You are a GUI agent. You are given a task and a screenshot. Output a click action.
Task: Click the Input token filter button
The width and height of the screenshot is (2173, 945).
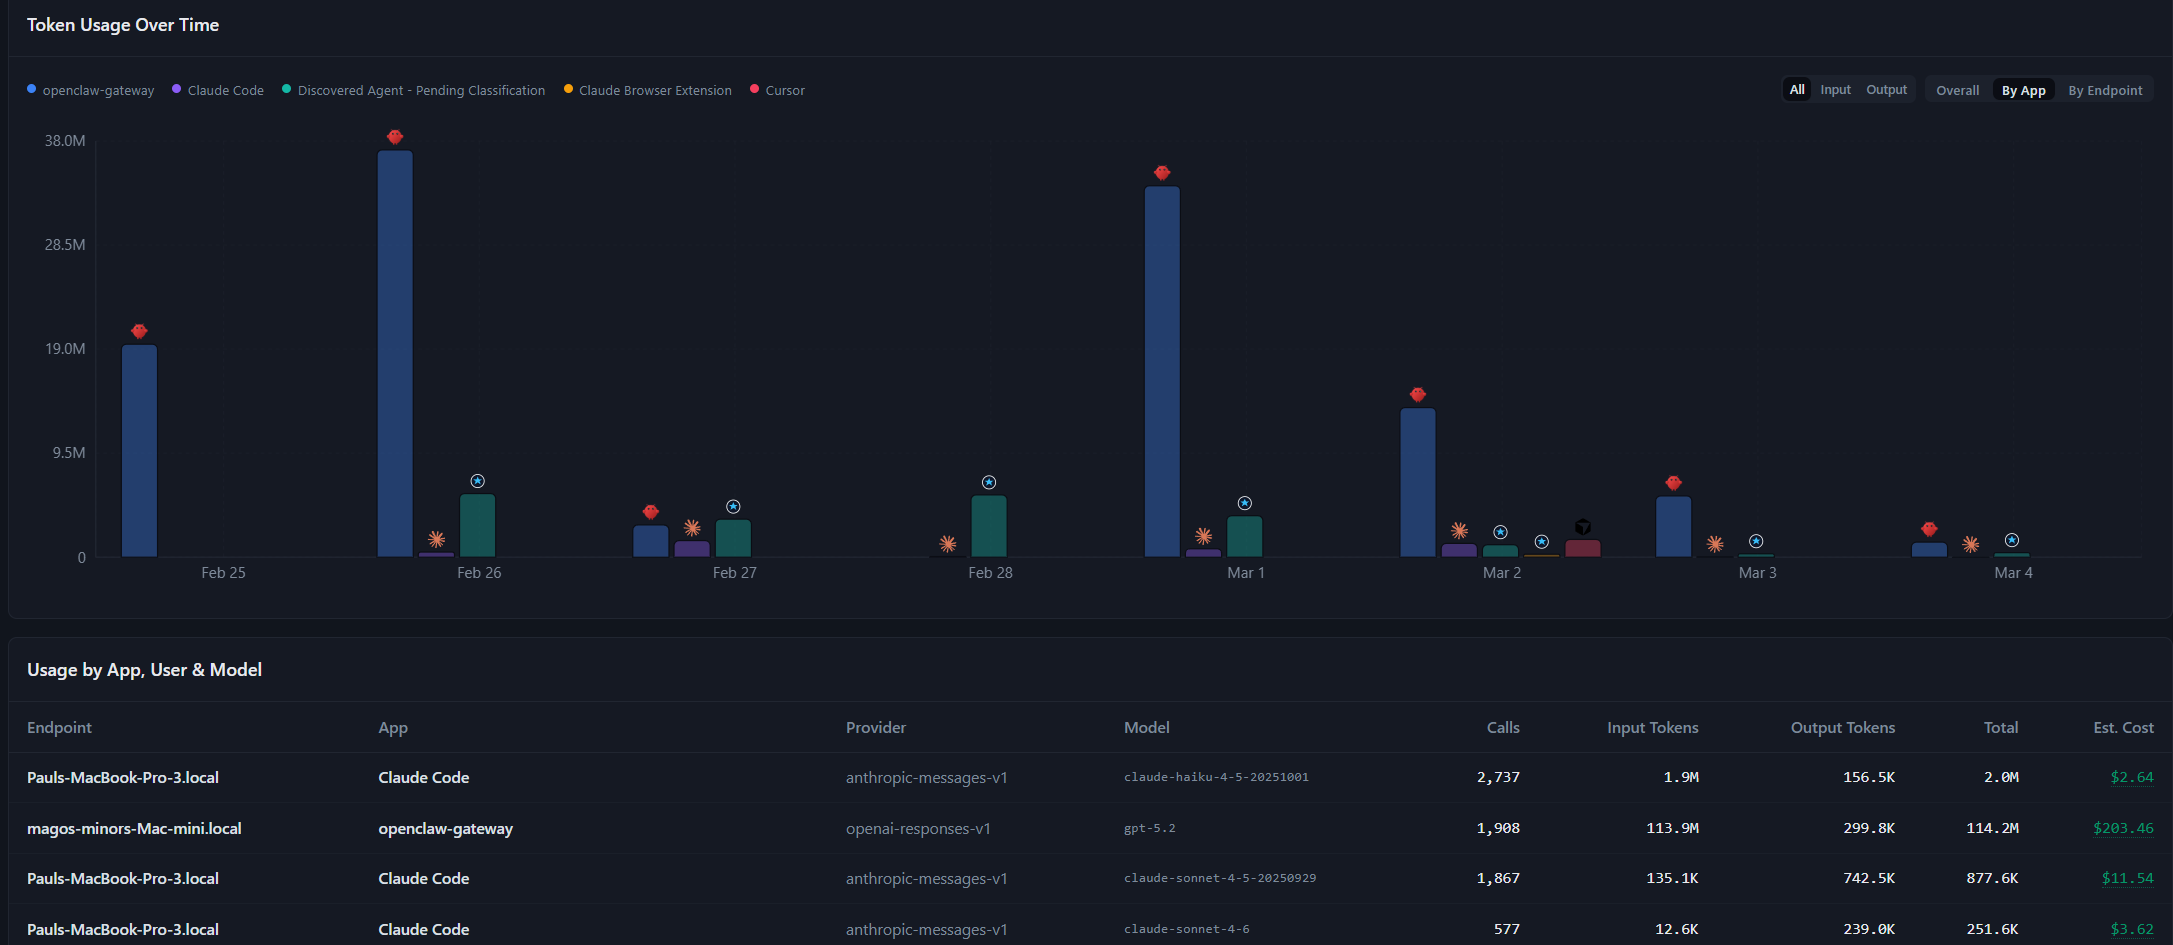tap(1835, 89)
